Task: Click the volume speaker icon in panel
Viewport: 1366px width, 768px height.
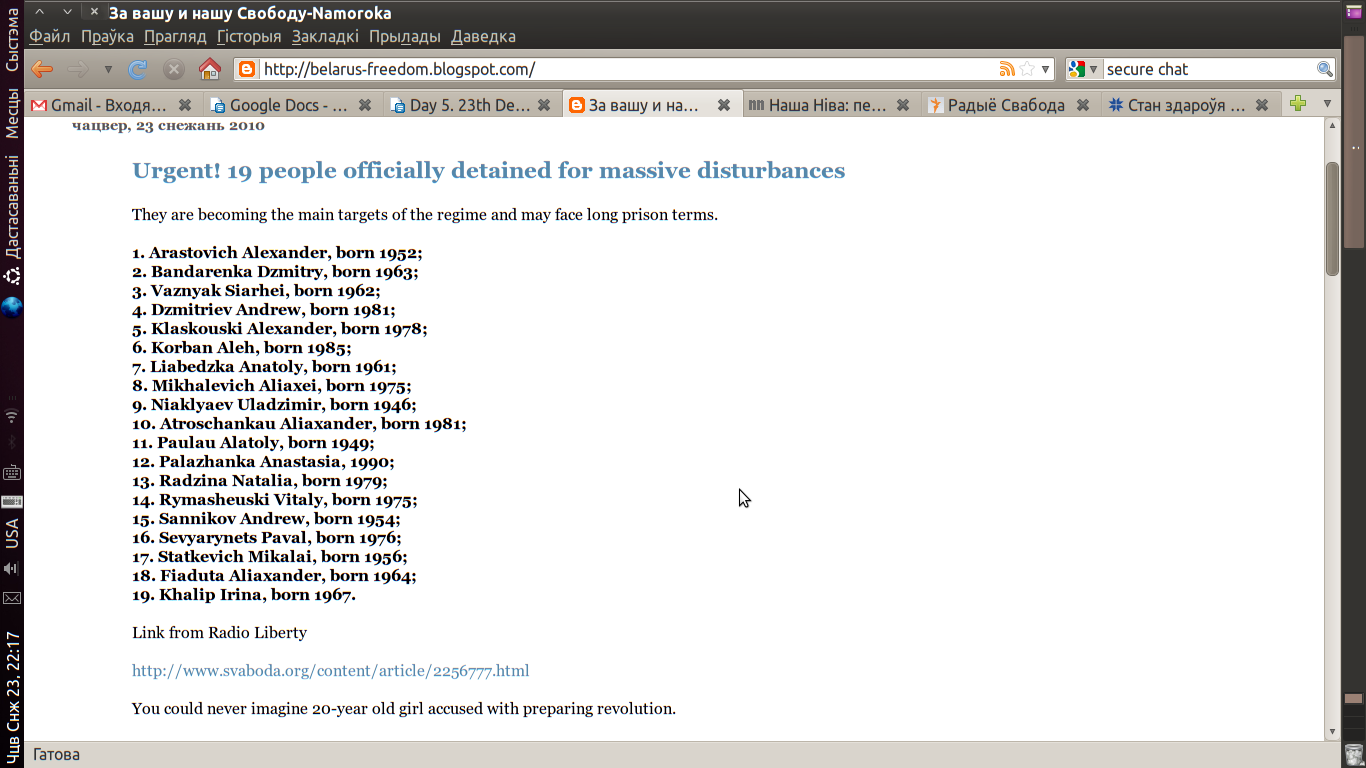Action: coord(12,568)
